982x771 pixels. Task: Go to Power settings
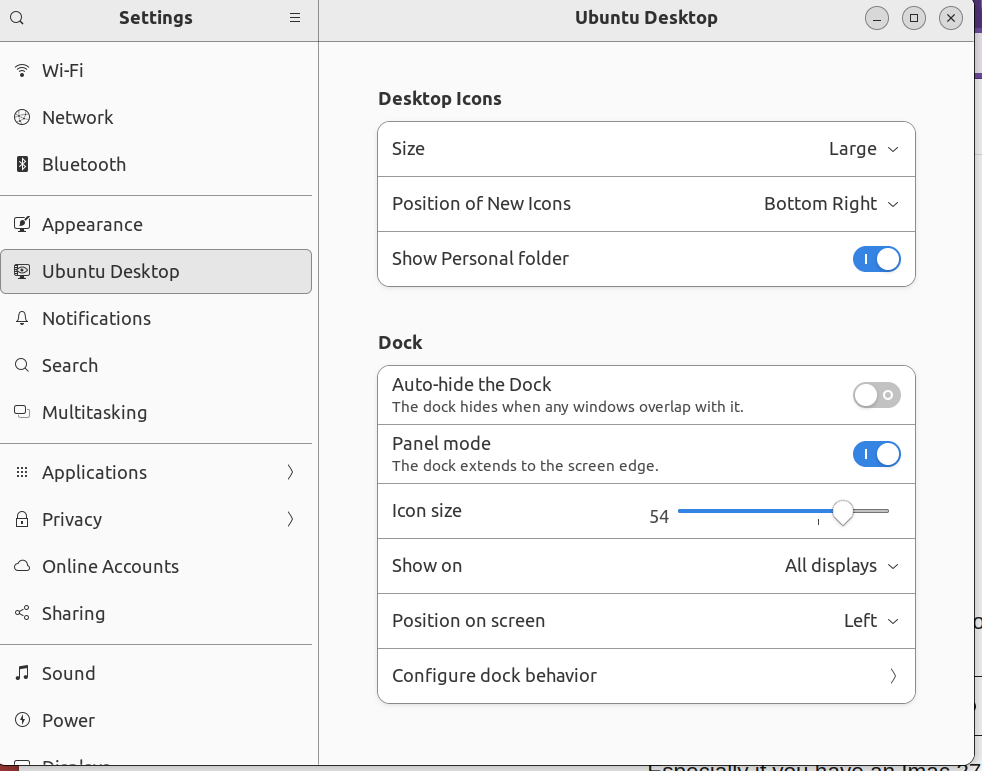coord(156,720)
